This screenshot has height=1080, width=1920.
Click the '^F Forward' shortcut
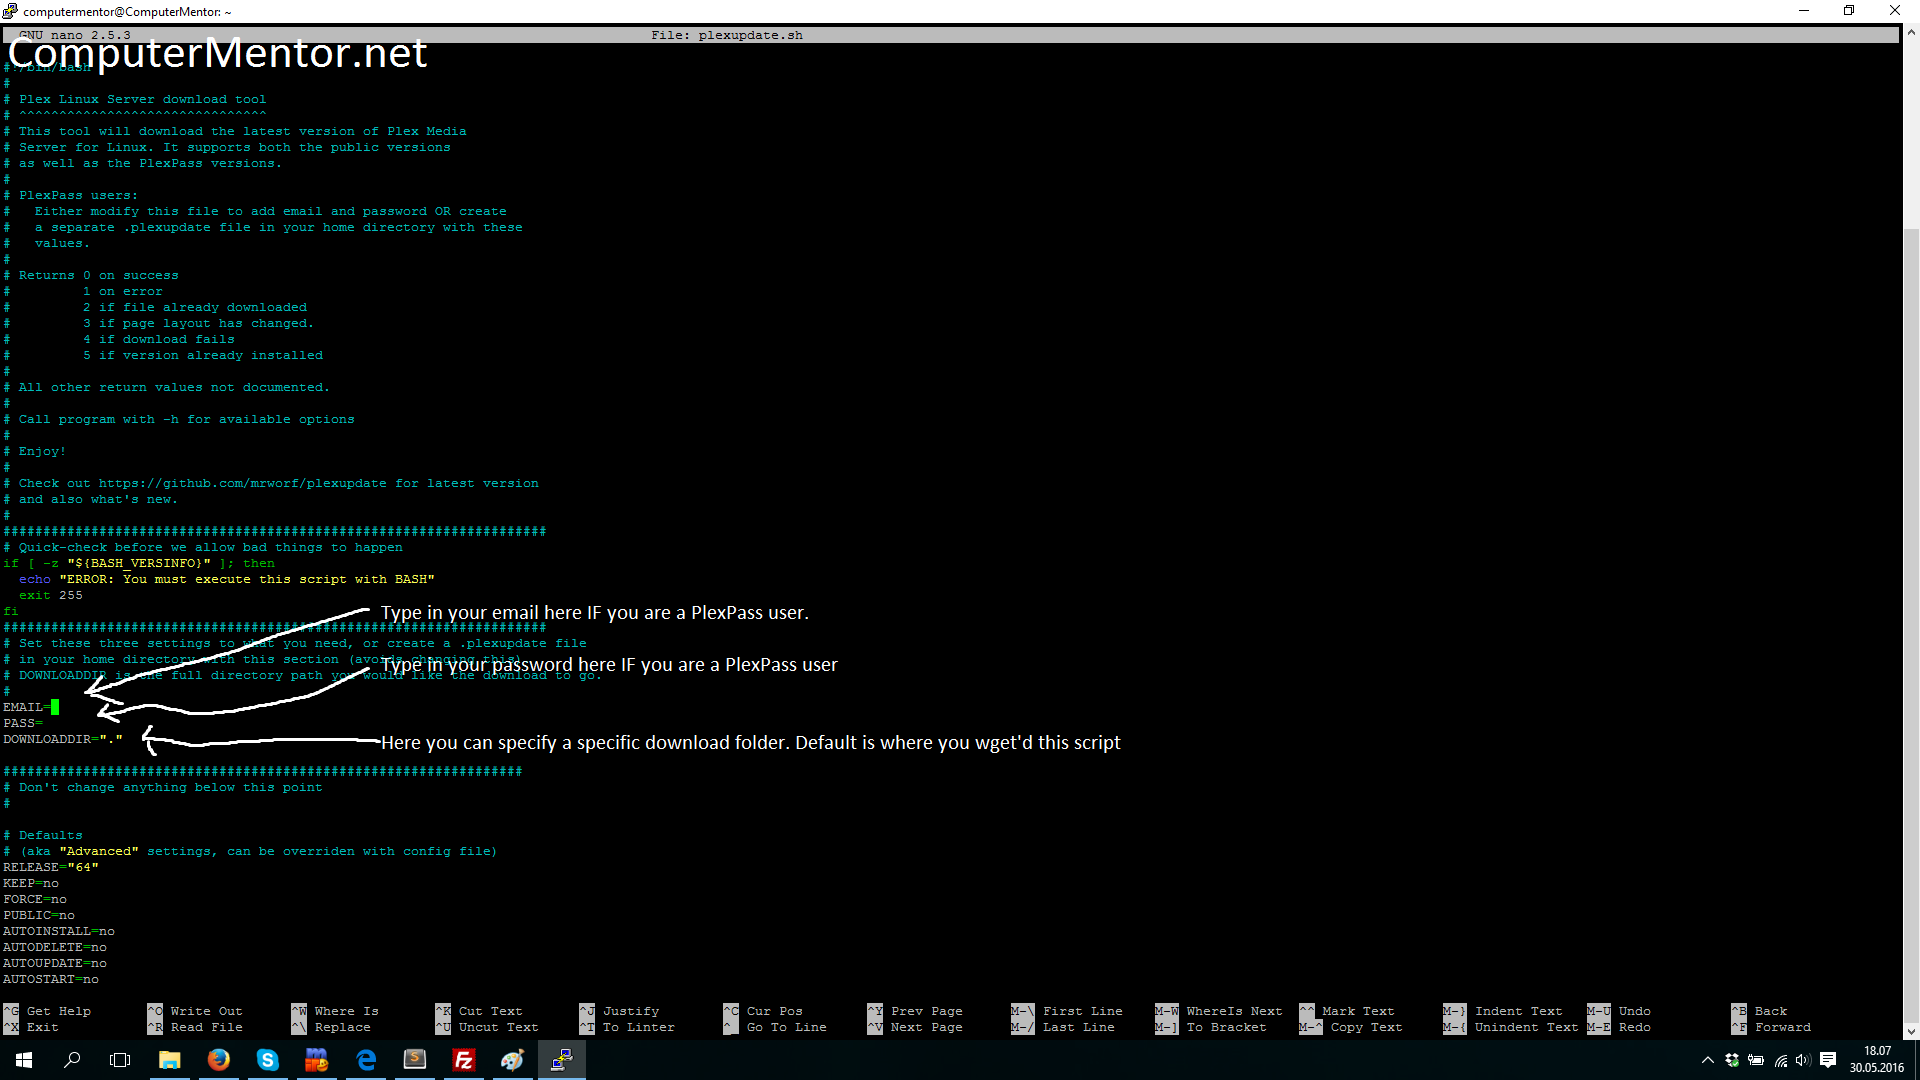(1771, 1027)
